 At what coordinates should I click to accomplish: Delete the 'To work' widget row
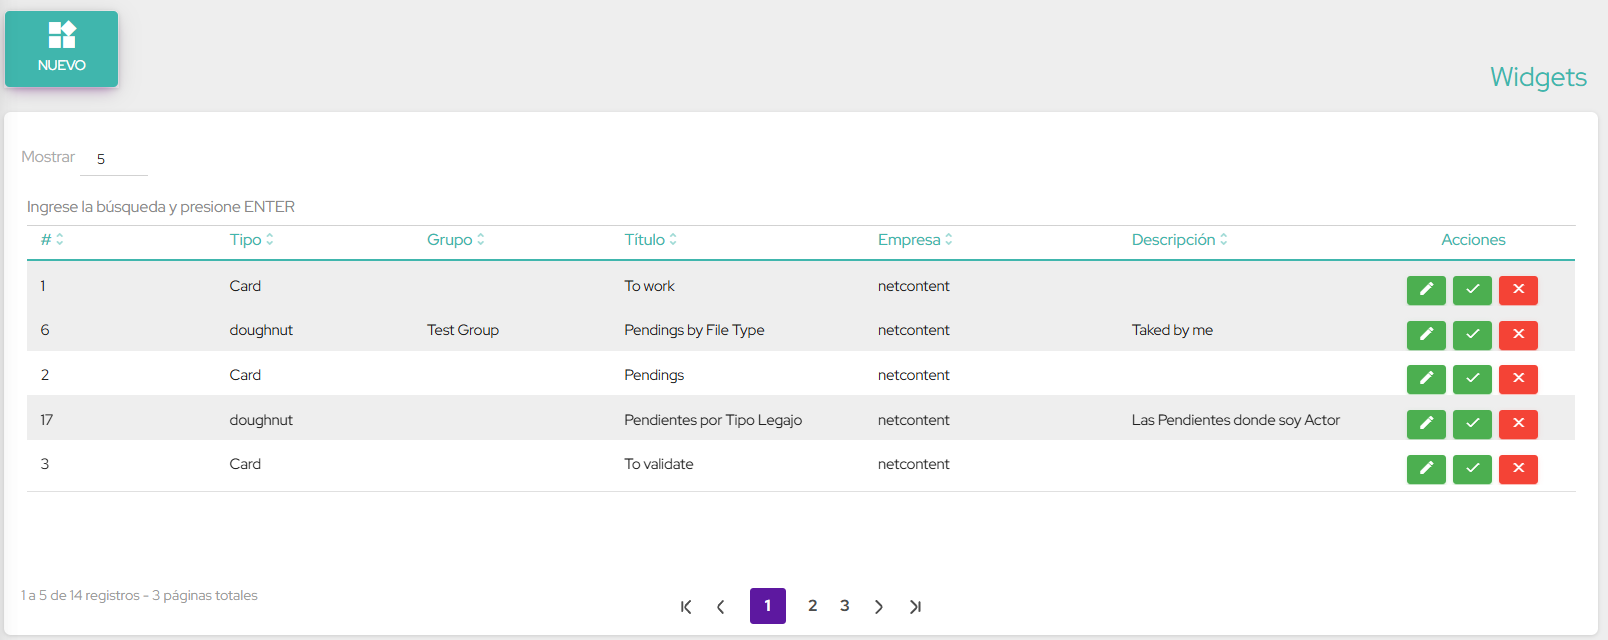(1518, 290)
